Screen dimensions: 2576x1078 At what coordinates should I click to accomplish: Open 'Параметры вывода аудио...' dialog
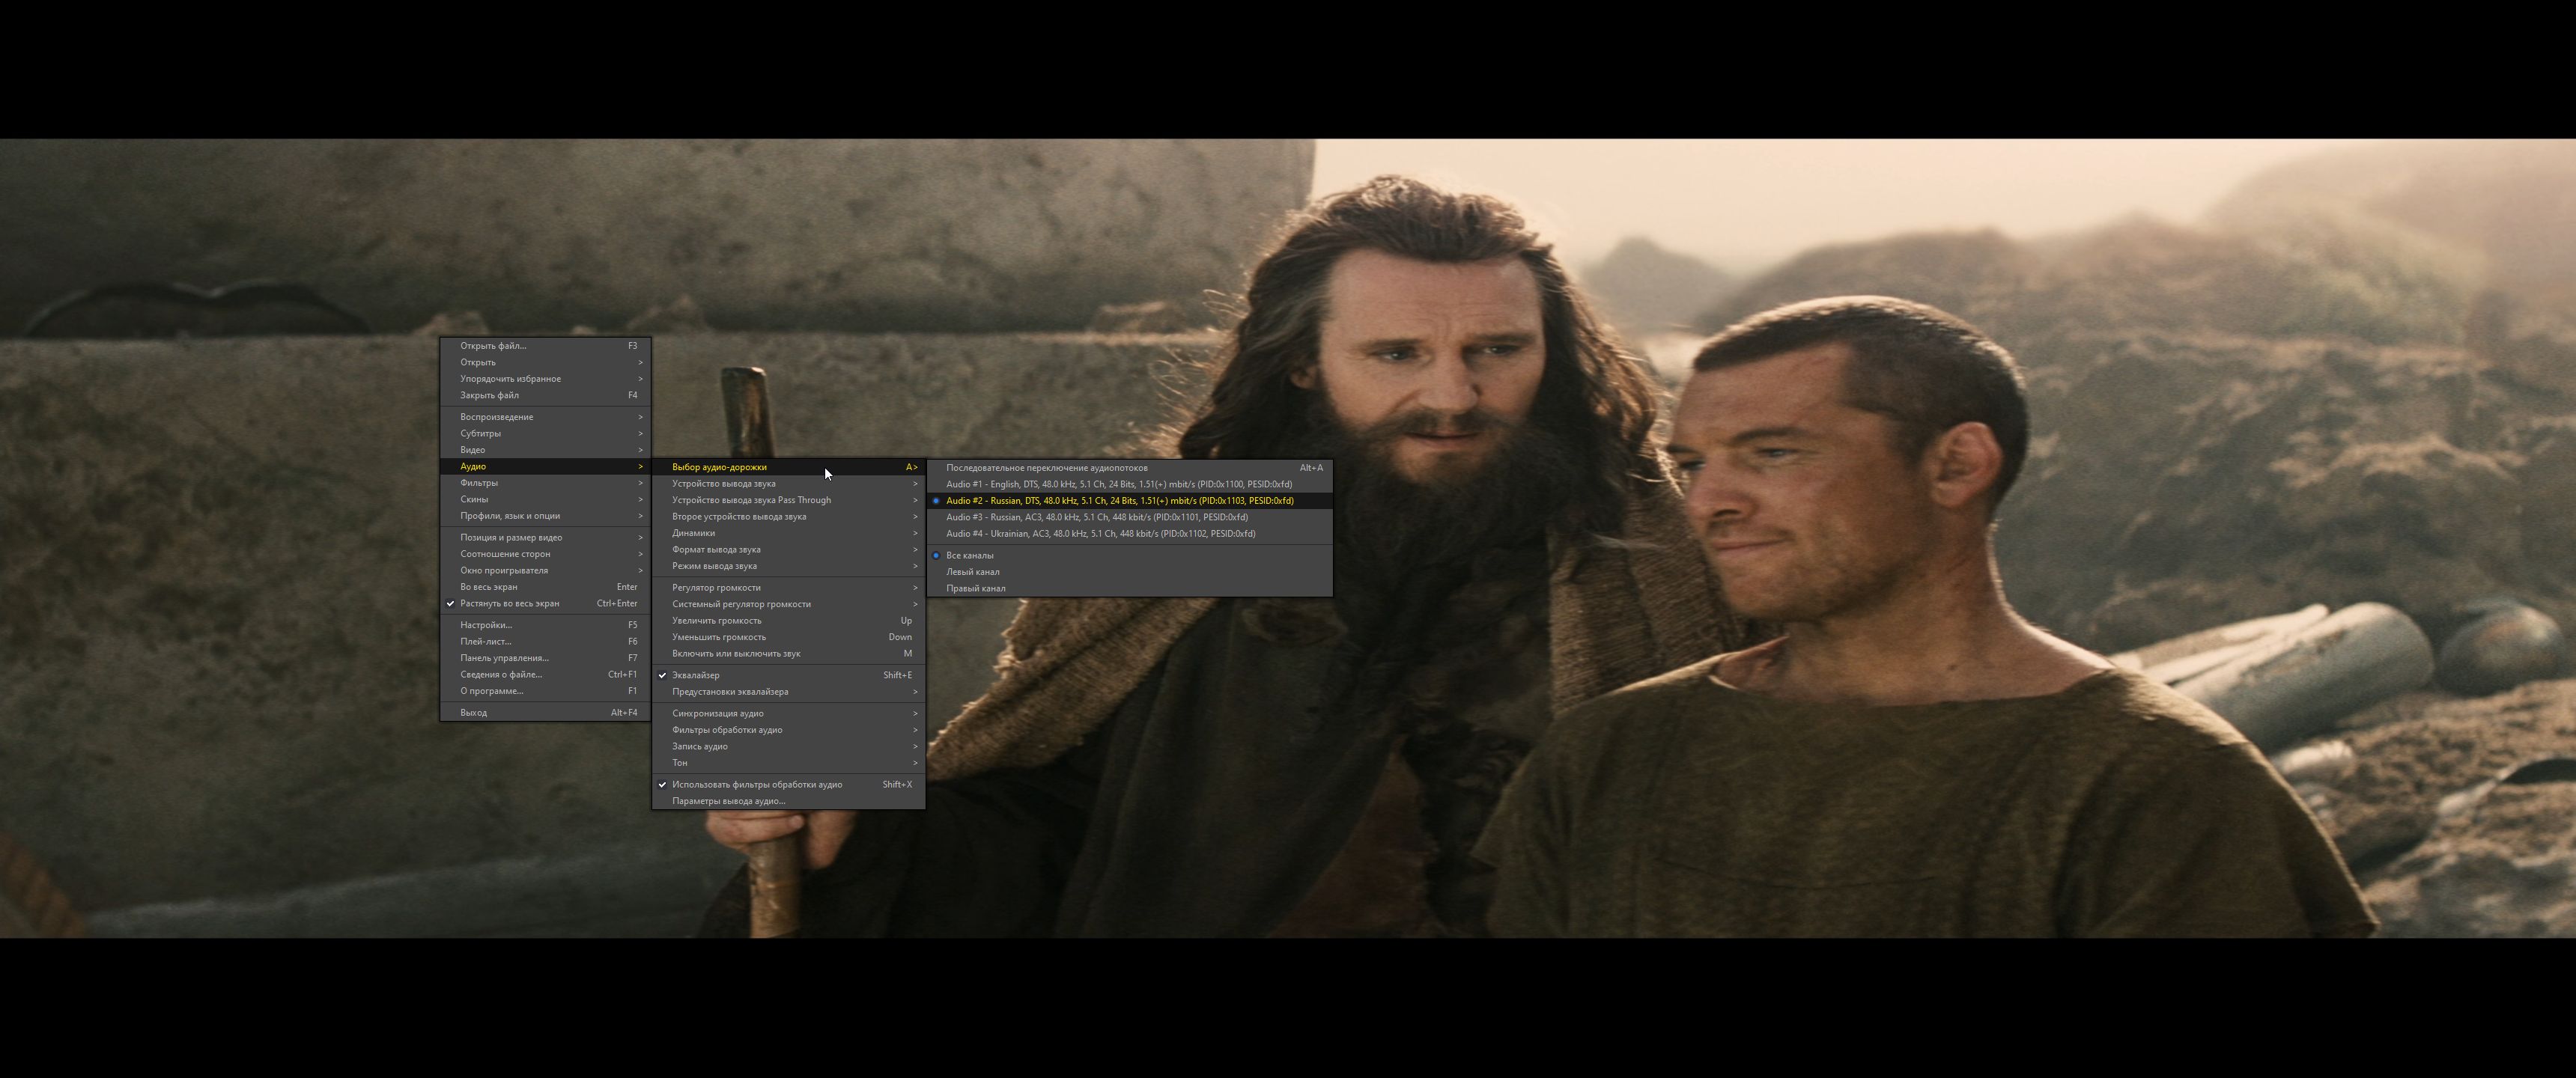[728, 801]
